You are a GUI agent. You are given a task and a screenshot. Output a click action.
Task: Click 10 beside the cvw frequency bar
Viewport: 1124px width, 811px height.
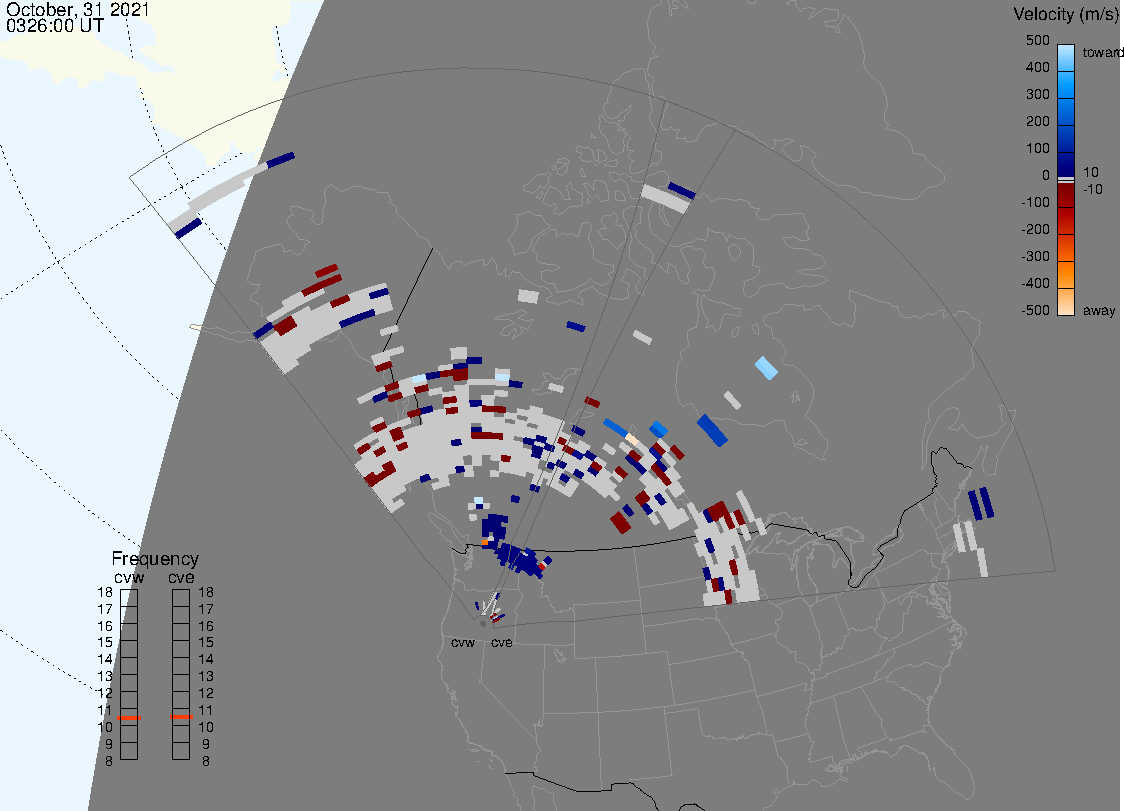(x=105, y=727)
